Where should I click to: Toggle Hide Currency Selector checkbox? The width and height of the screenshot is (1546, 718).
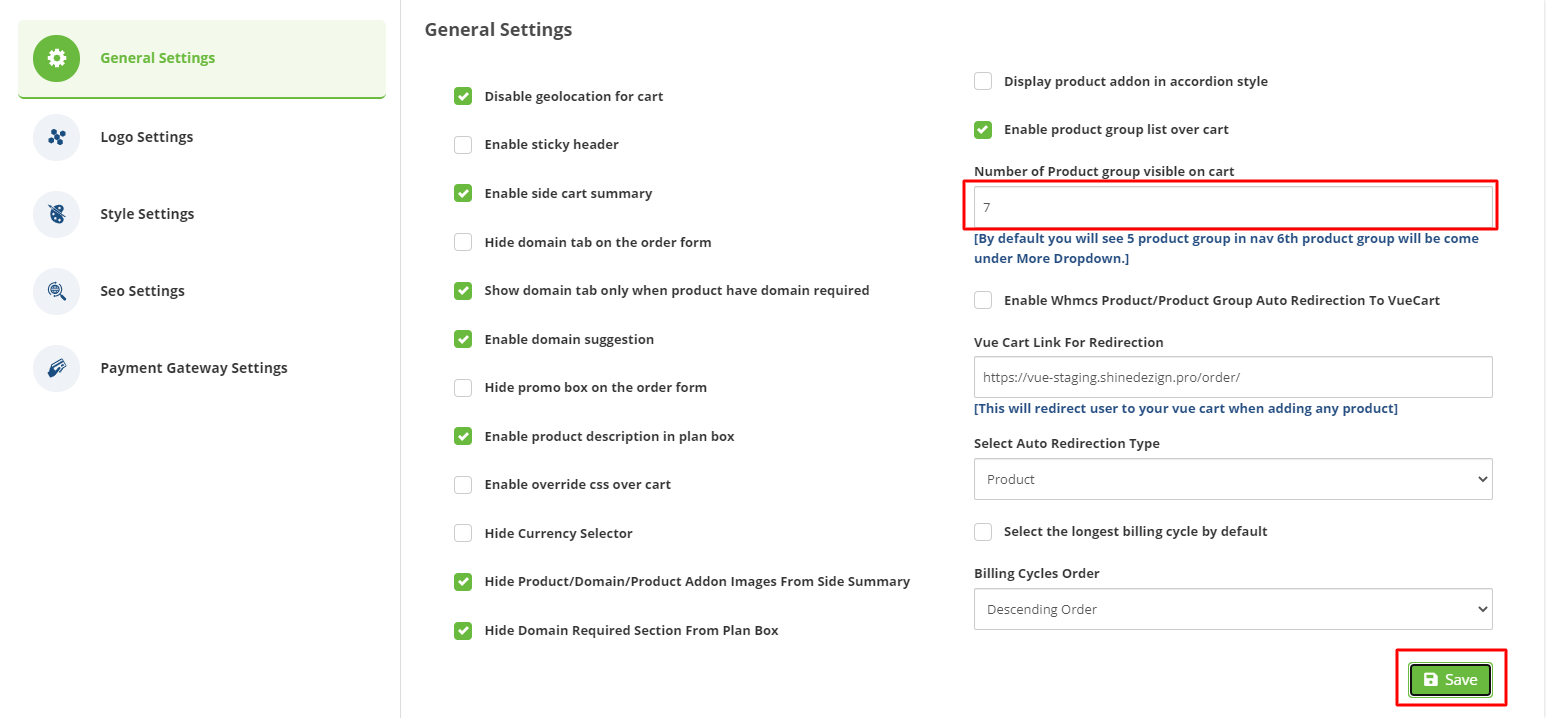tap(463, 533)
